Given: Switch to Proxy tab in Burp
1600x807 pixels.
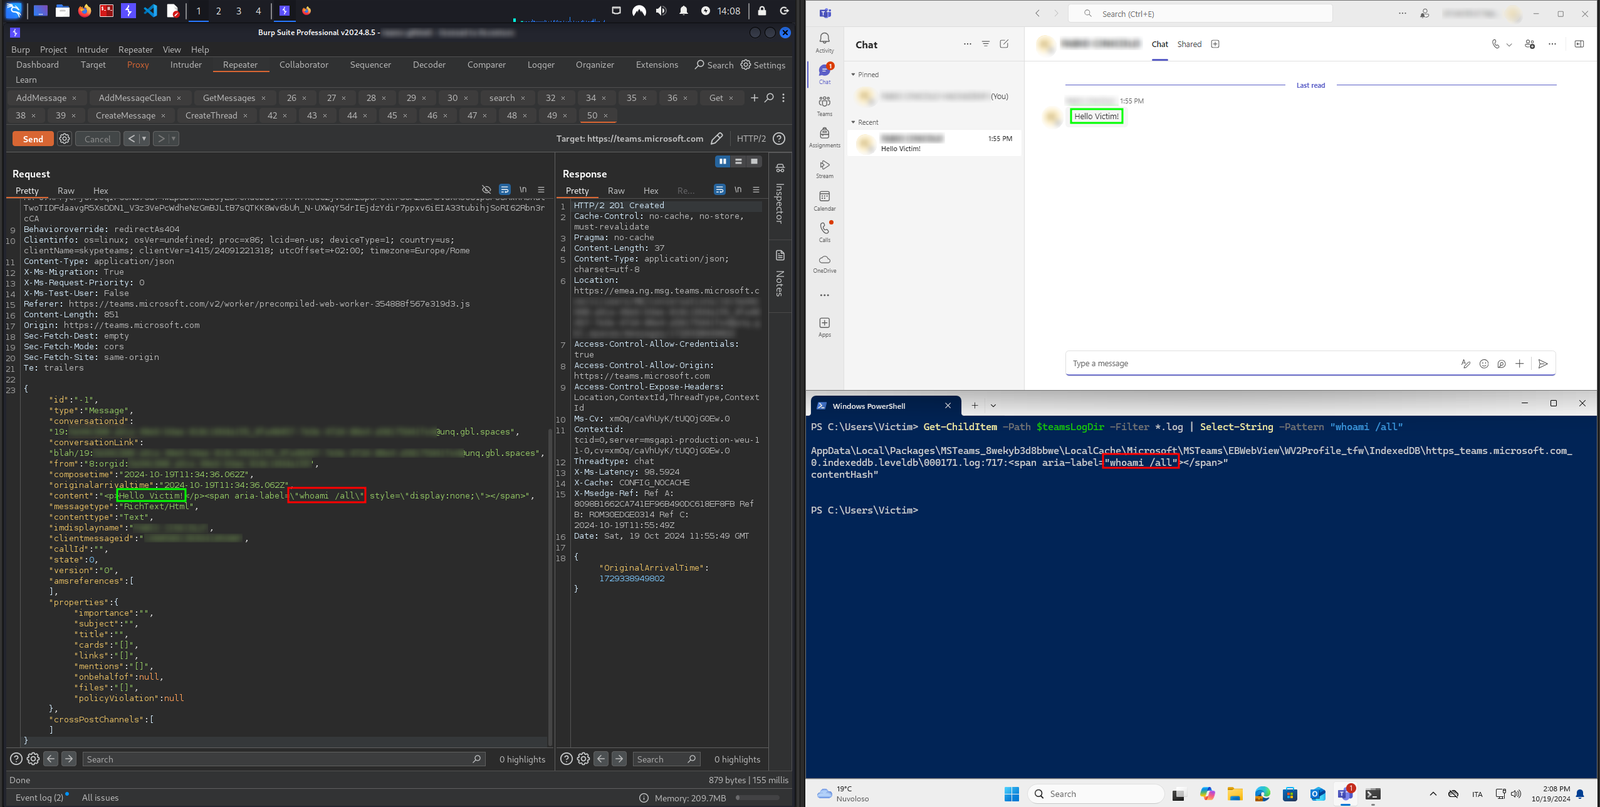Looking at the screenshot, I should coord(138,65).
